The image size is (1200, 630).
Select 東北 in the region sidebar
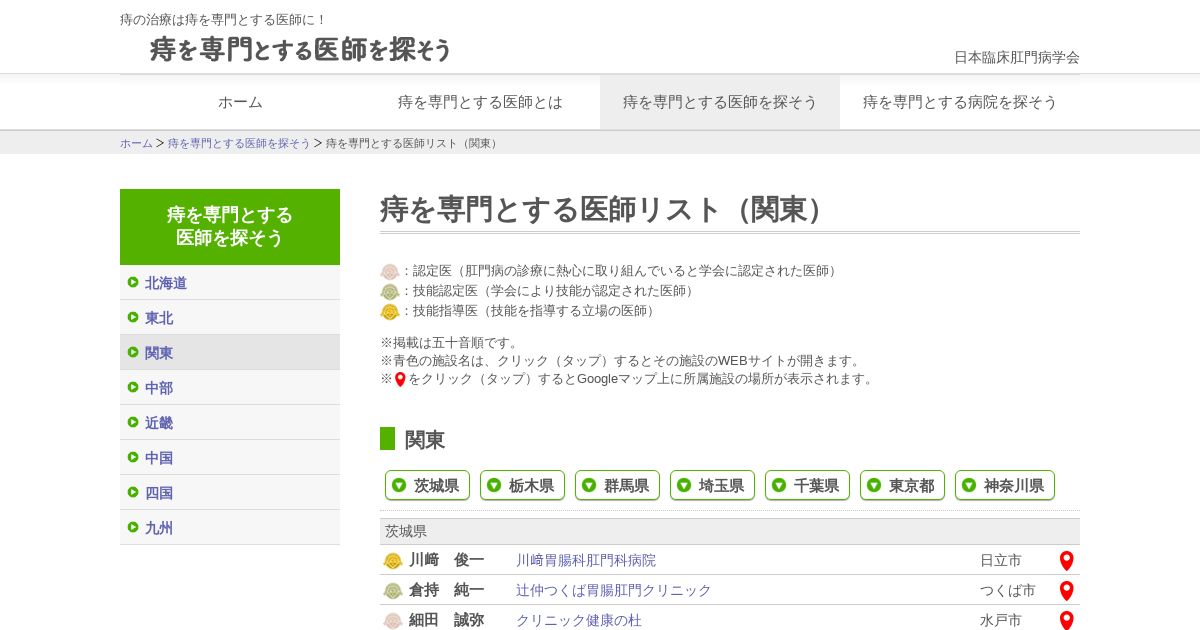230,317
